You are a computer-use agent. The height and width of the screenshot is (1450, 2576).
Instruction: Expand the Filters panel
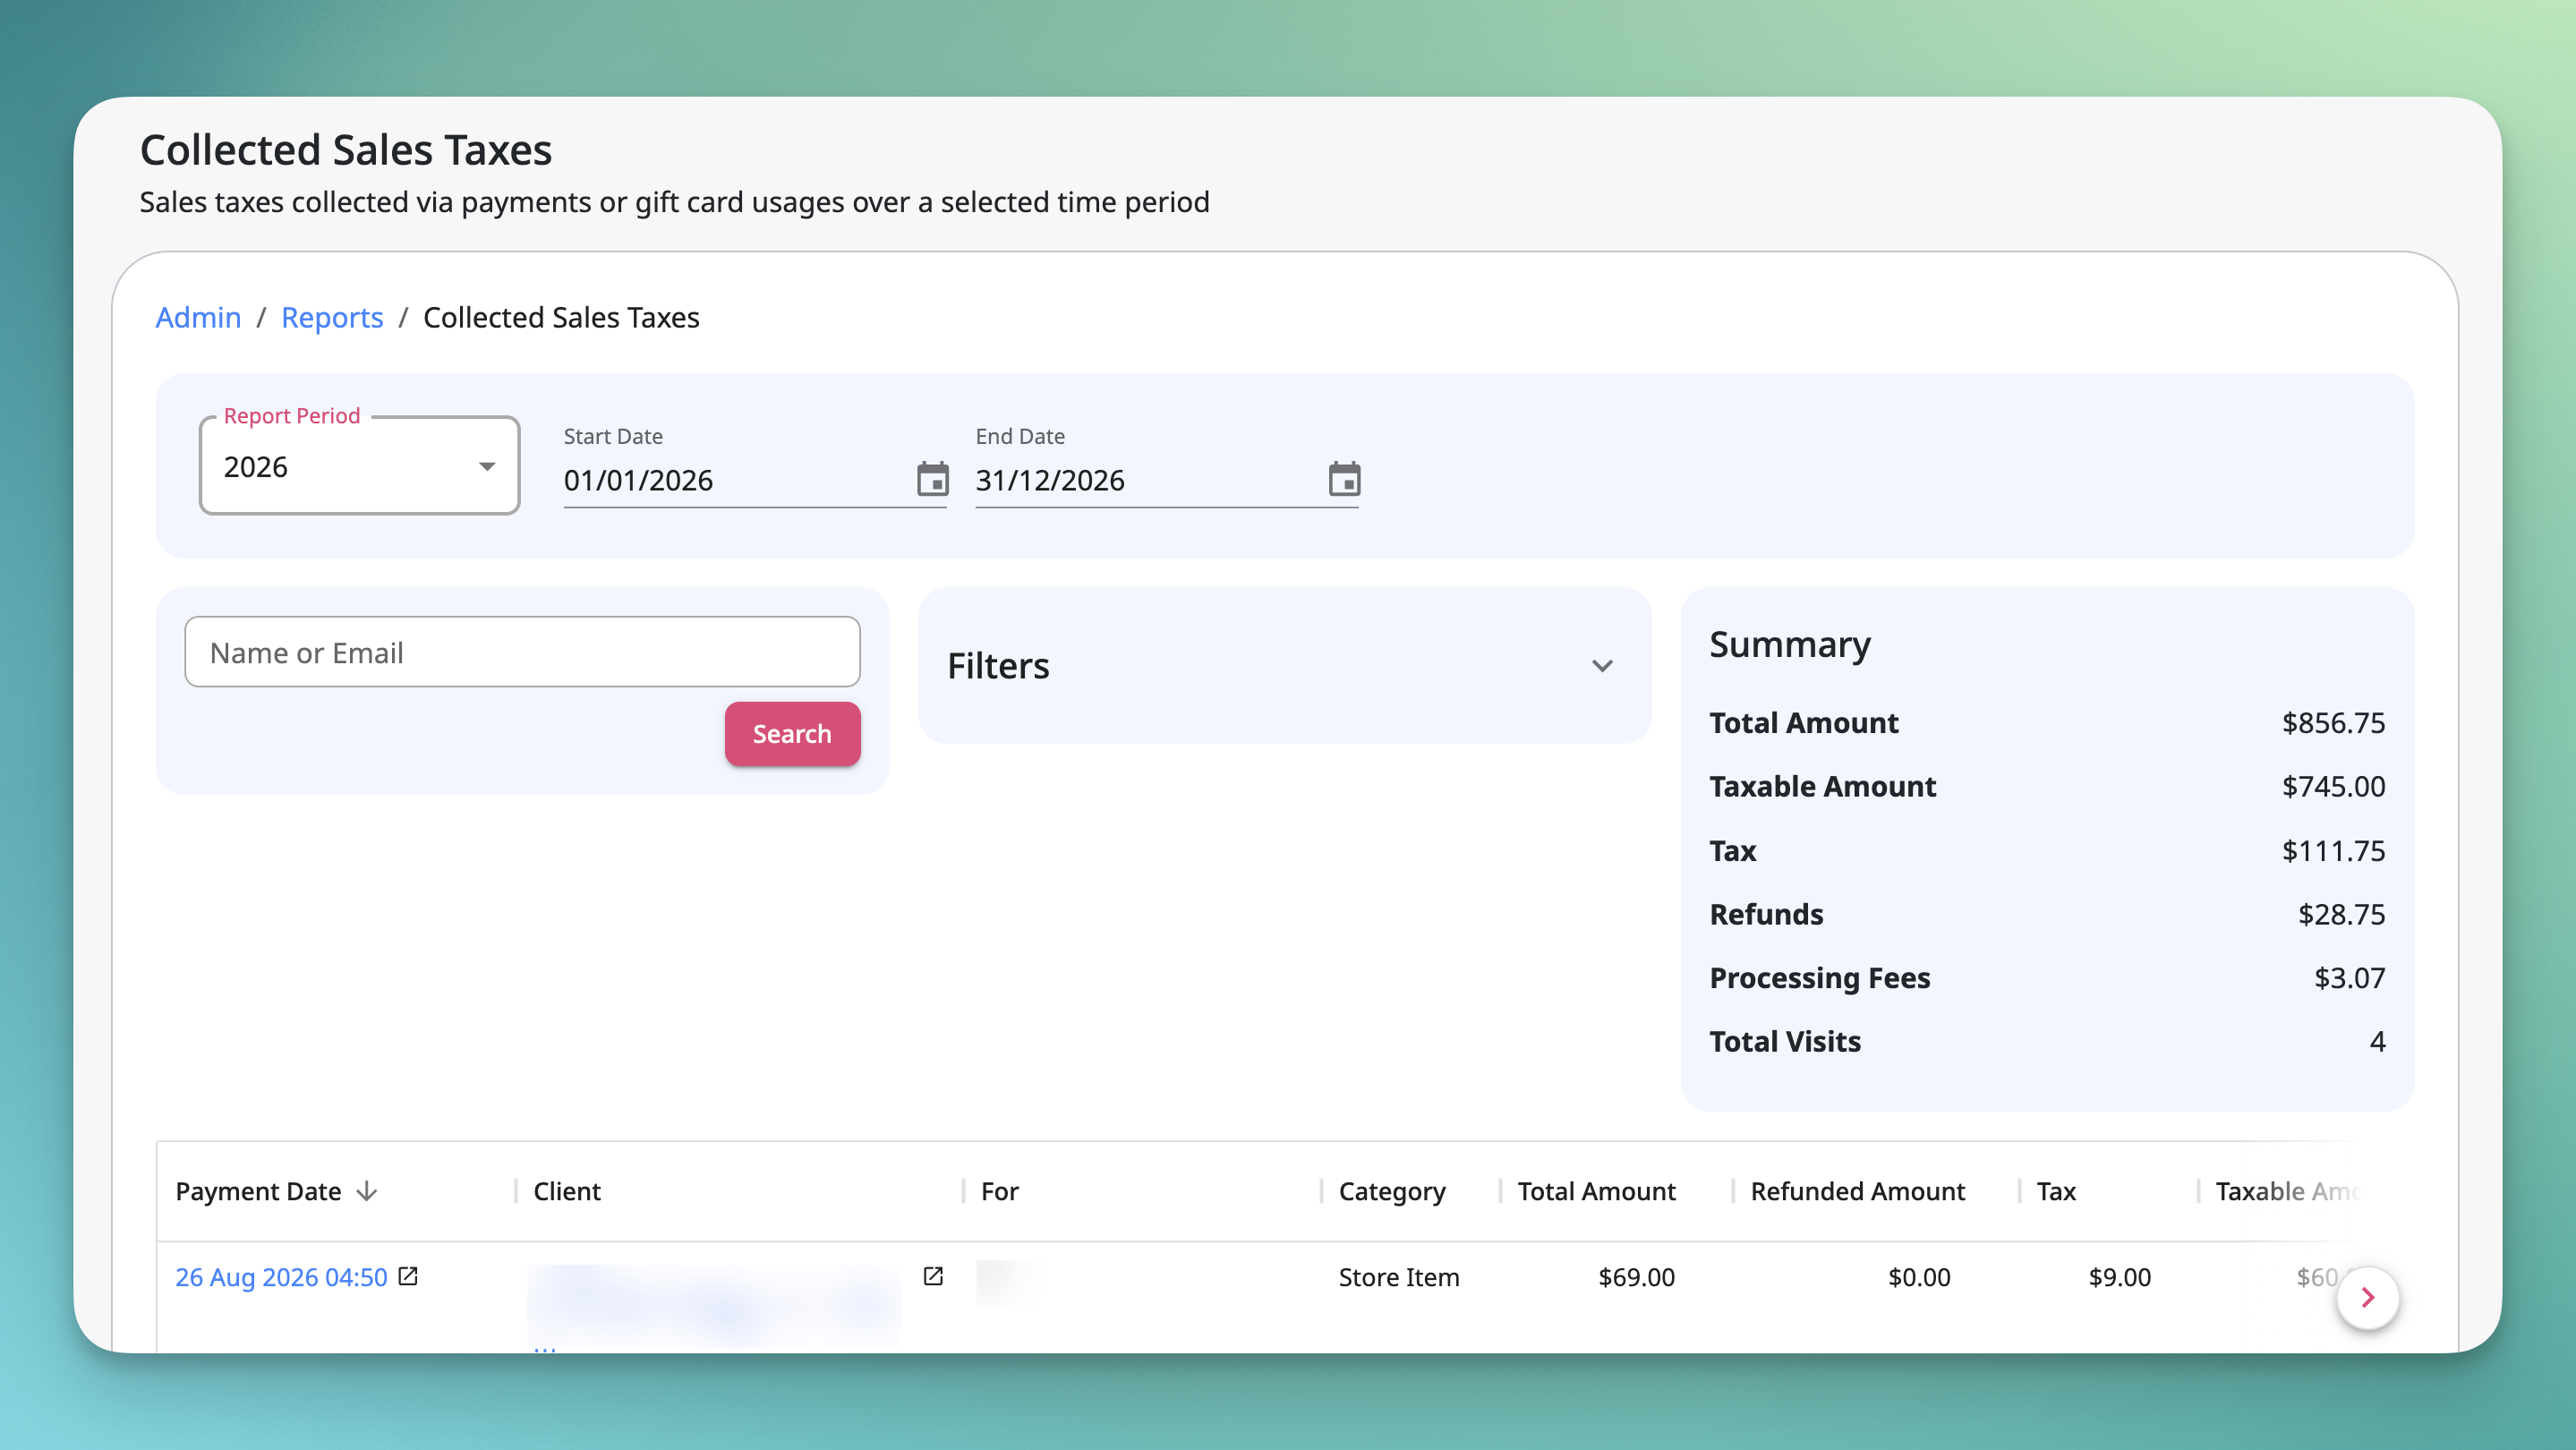tap(1284, 666)
